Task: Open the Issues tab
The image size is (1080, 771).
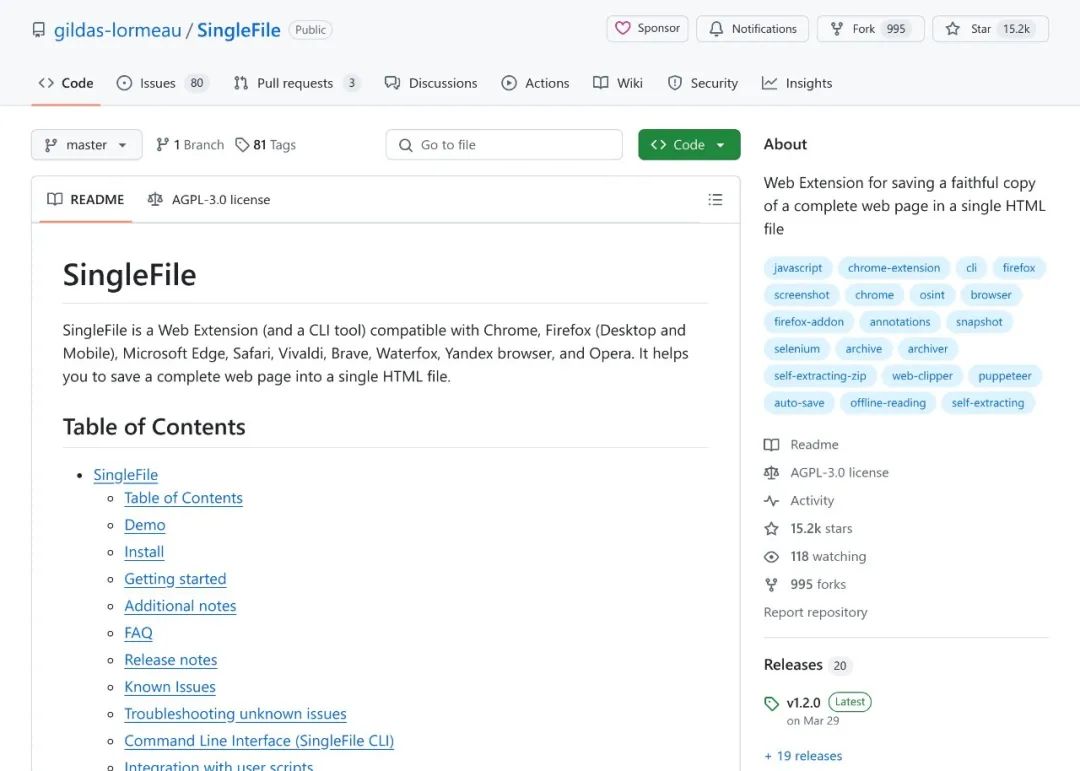Action: pyautogui.click(x=162, y=83)
